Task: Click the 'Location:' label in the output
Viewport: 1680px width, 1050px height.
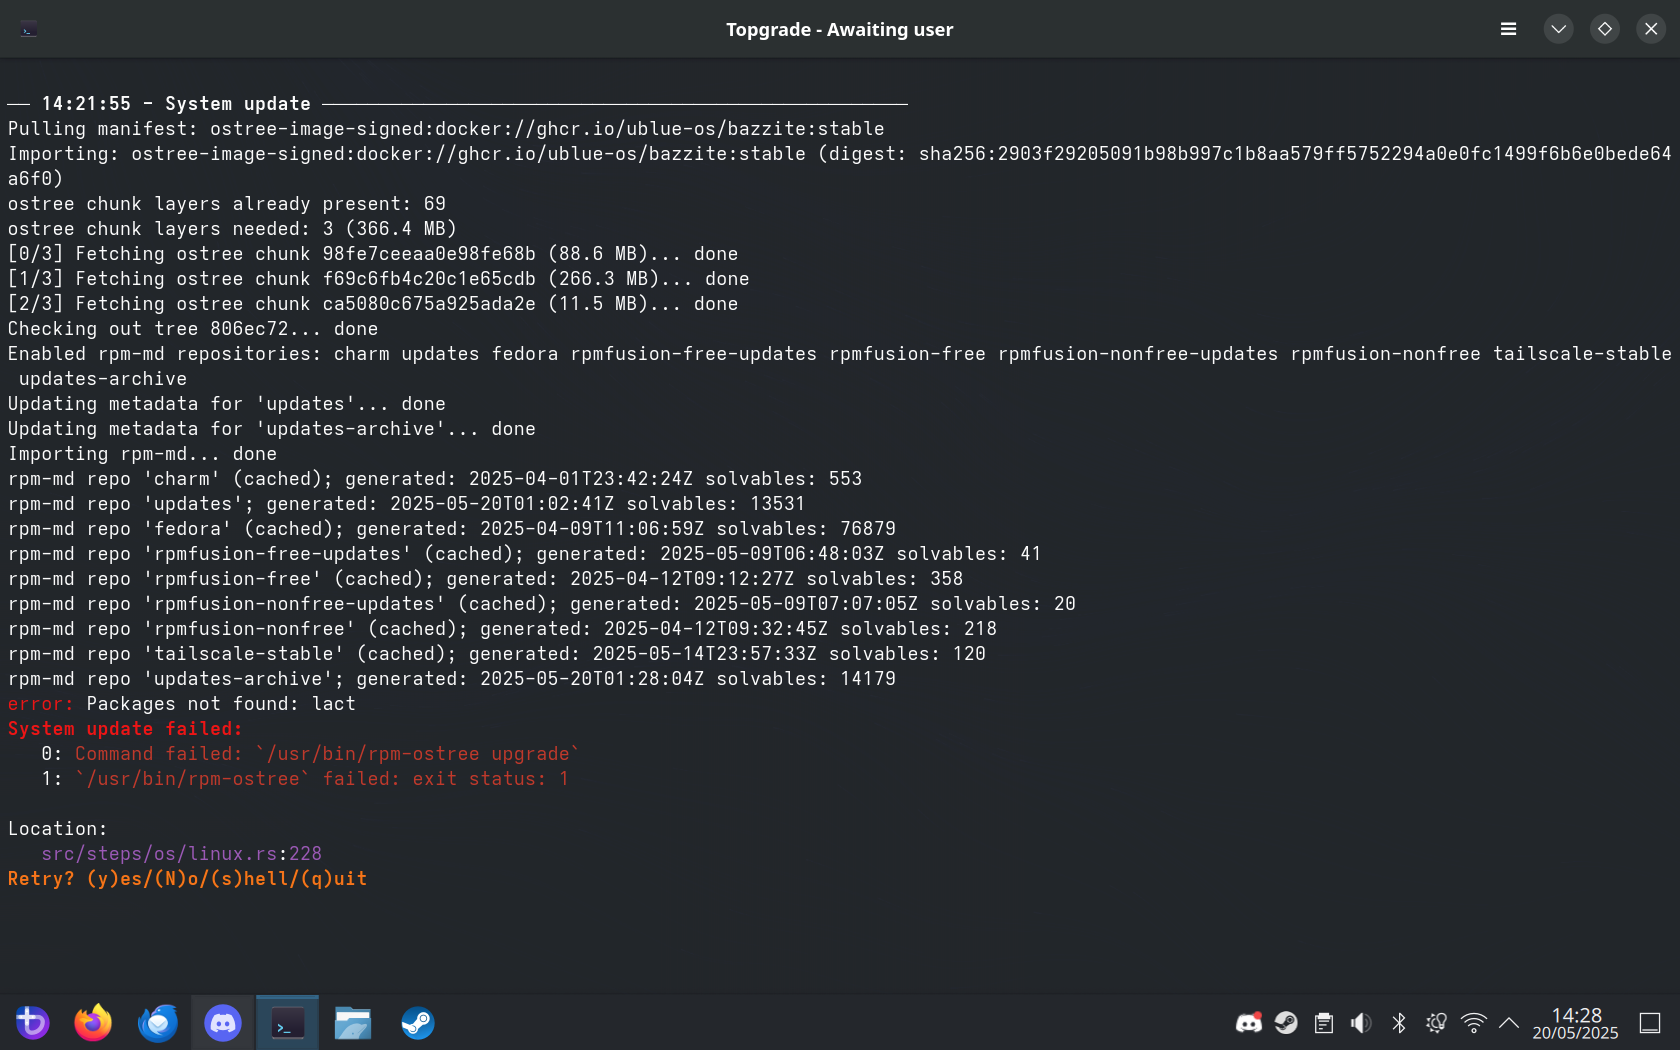Action: coord(58,829)
